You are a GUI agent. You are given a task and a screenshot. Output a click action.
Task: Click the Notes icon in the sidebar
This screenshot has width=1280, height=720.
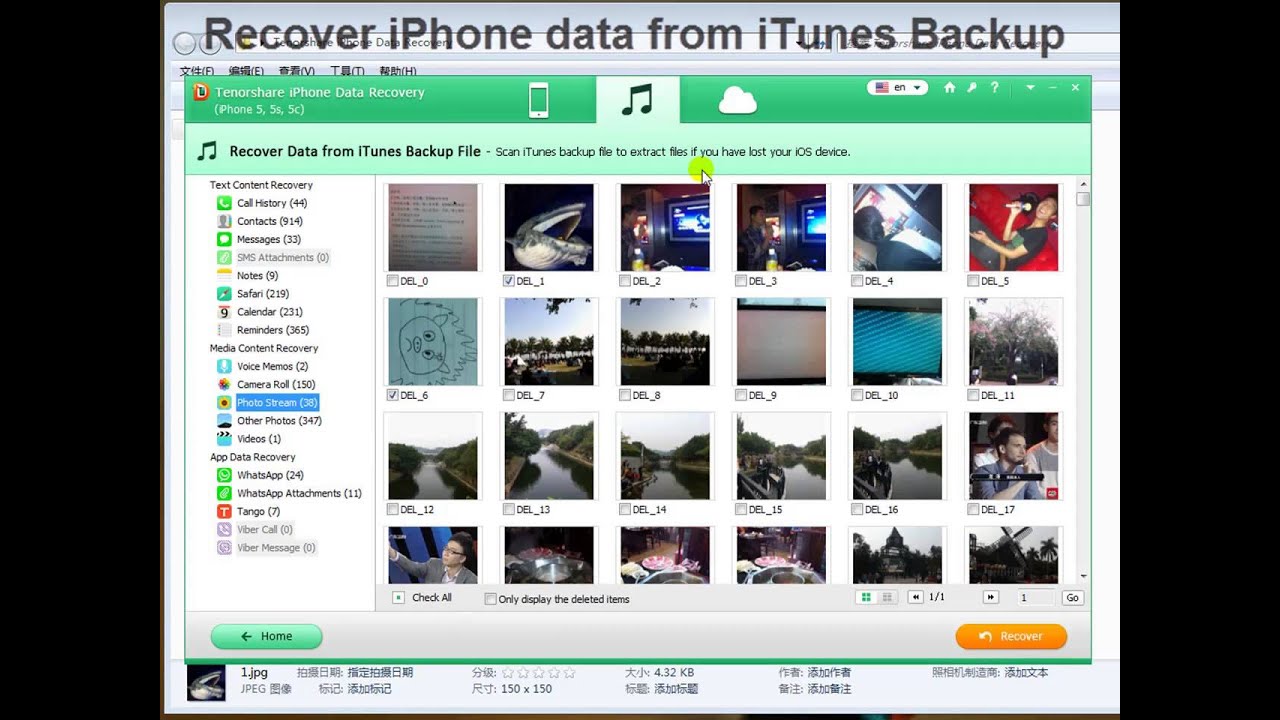[x=224, y=275]
